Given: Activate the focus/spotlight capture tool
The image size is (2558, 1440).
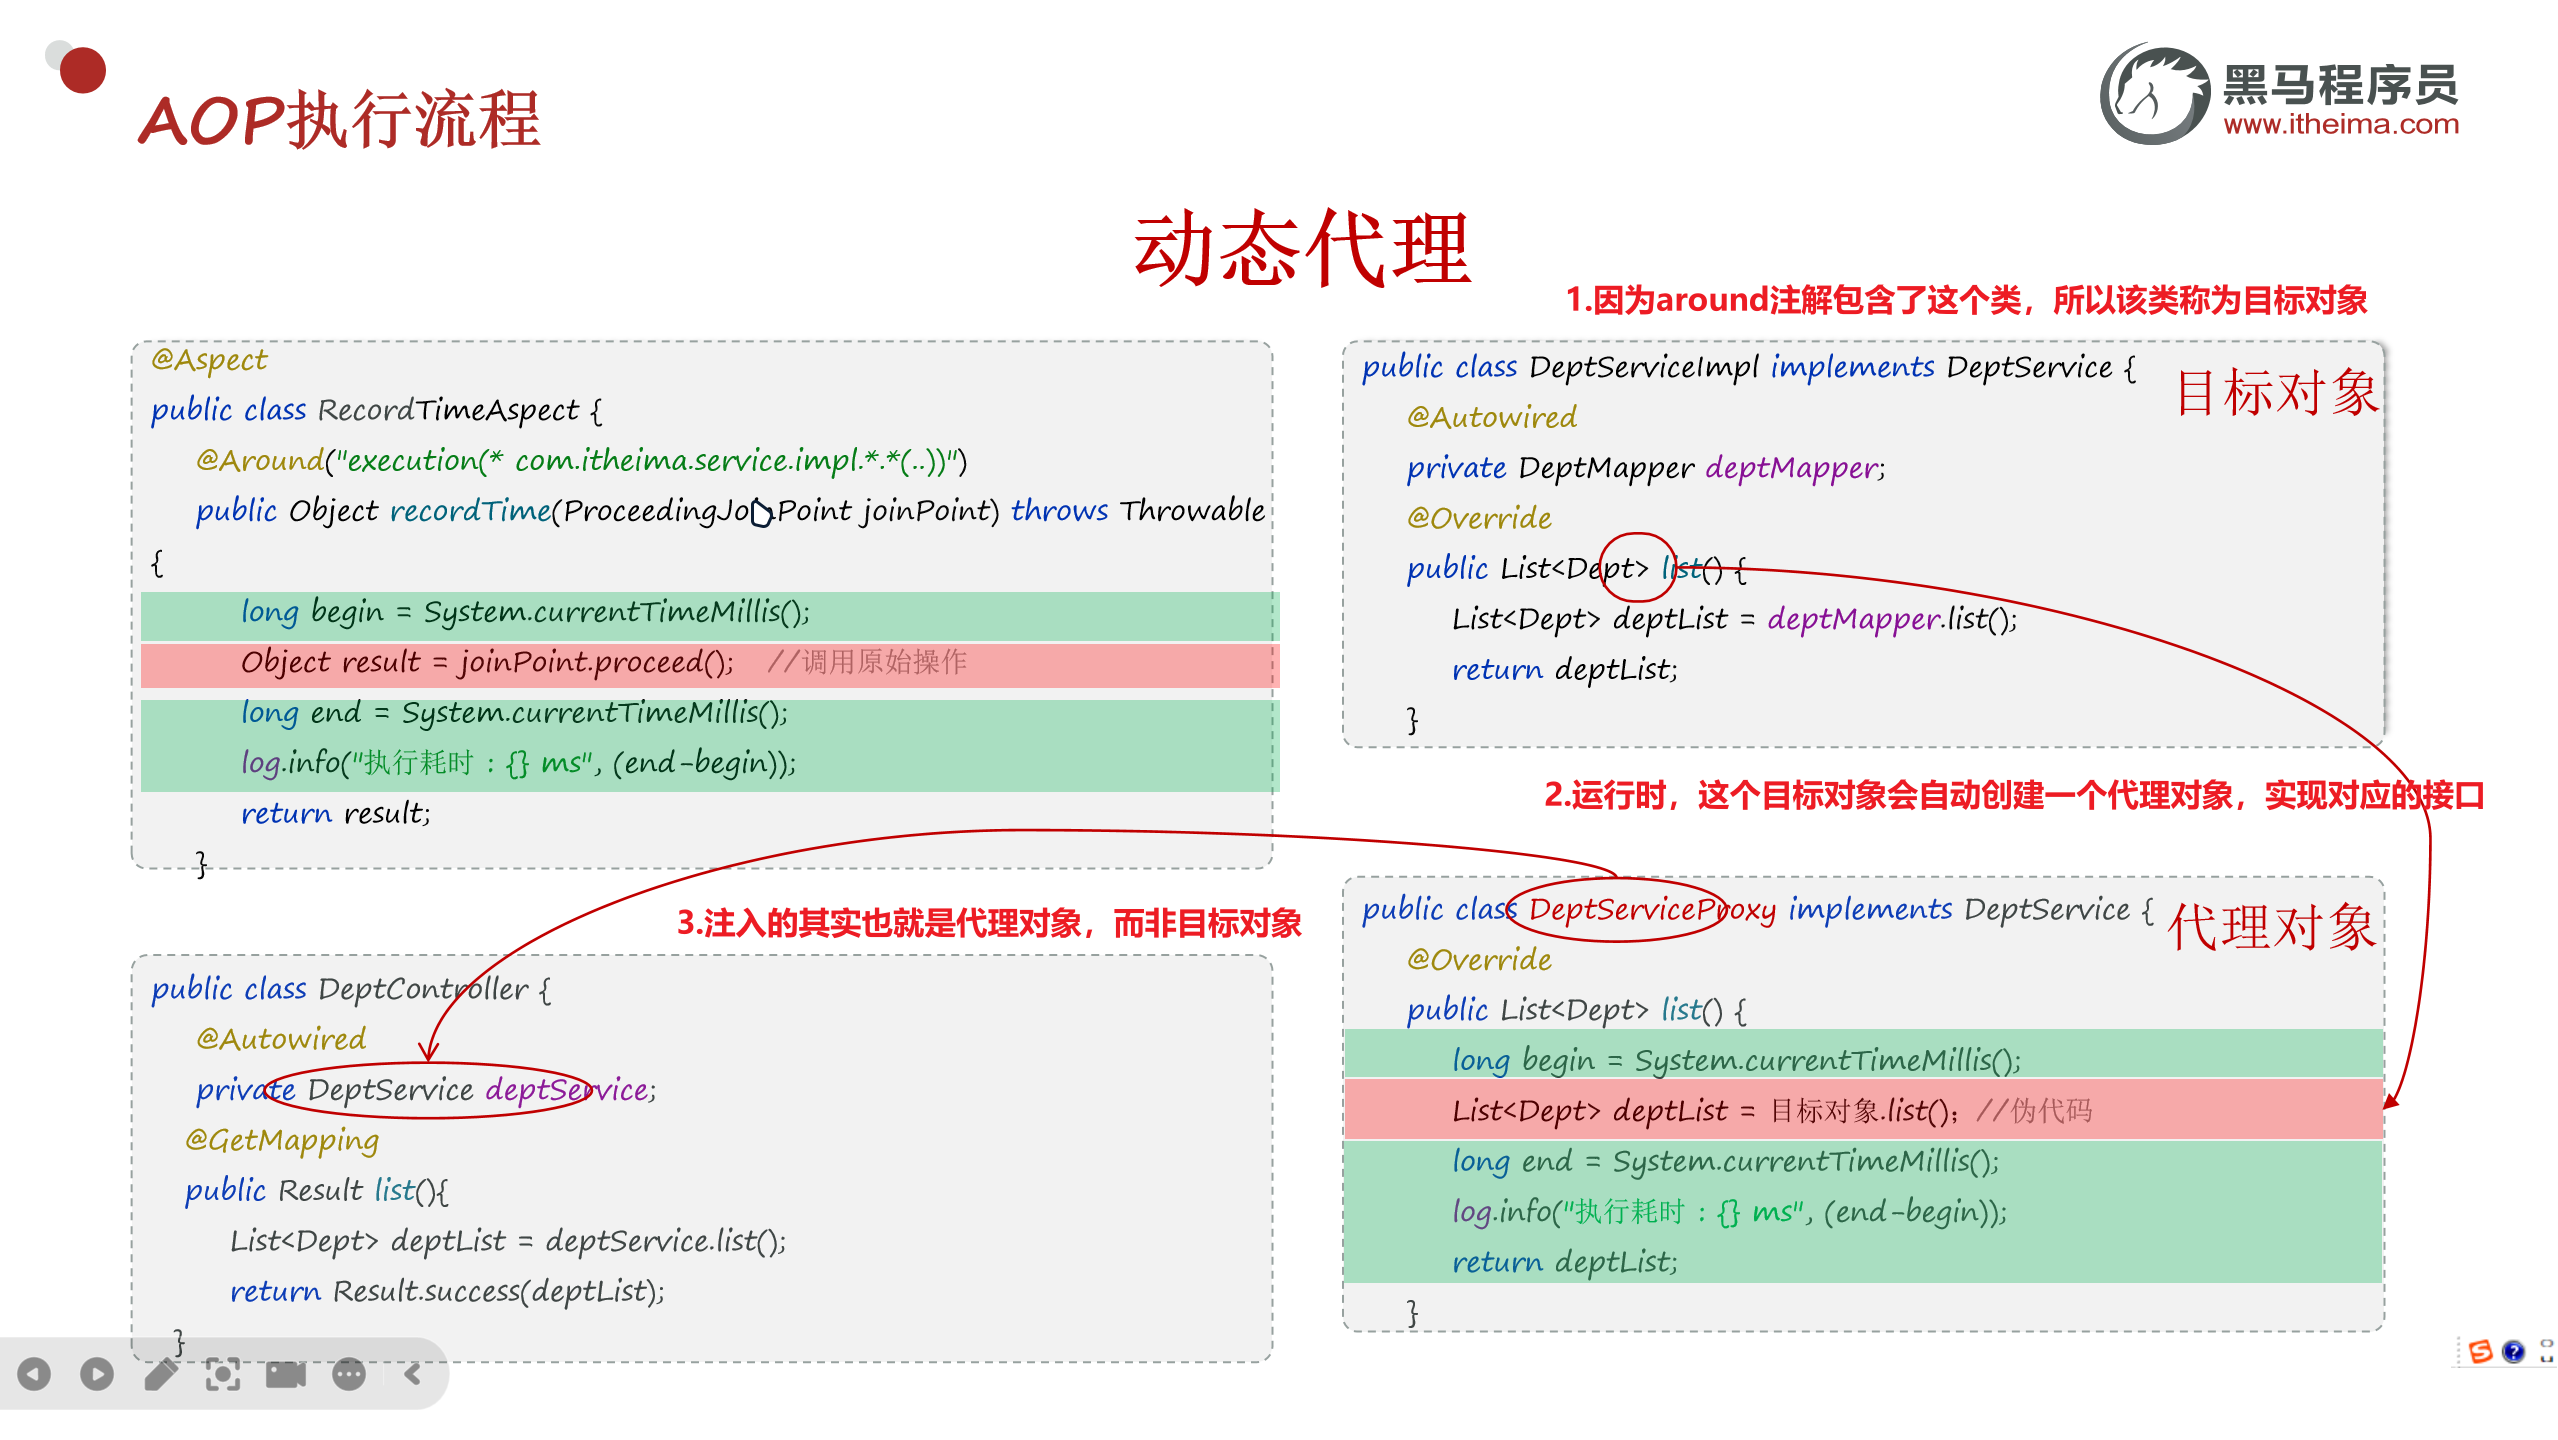Looking at the screenshot, I should [x=223, y=1374].
